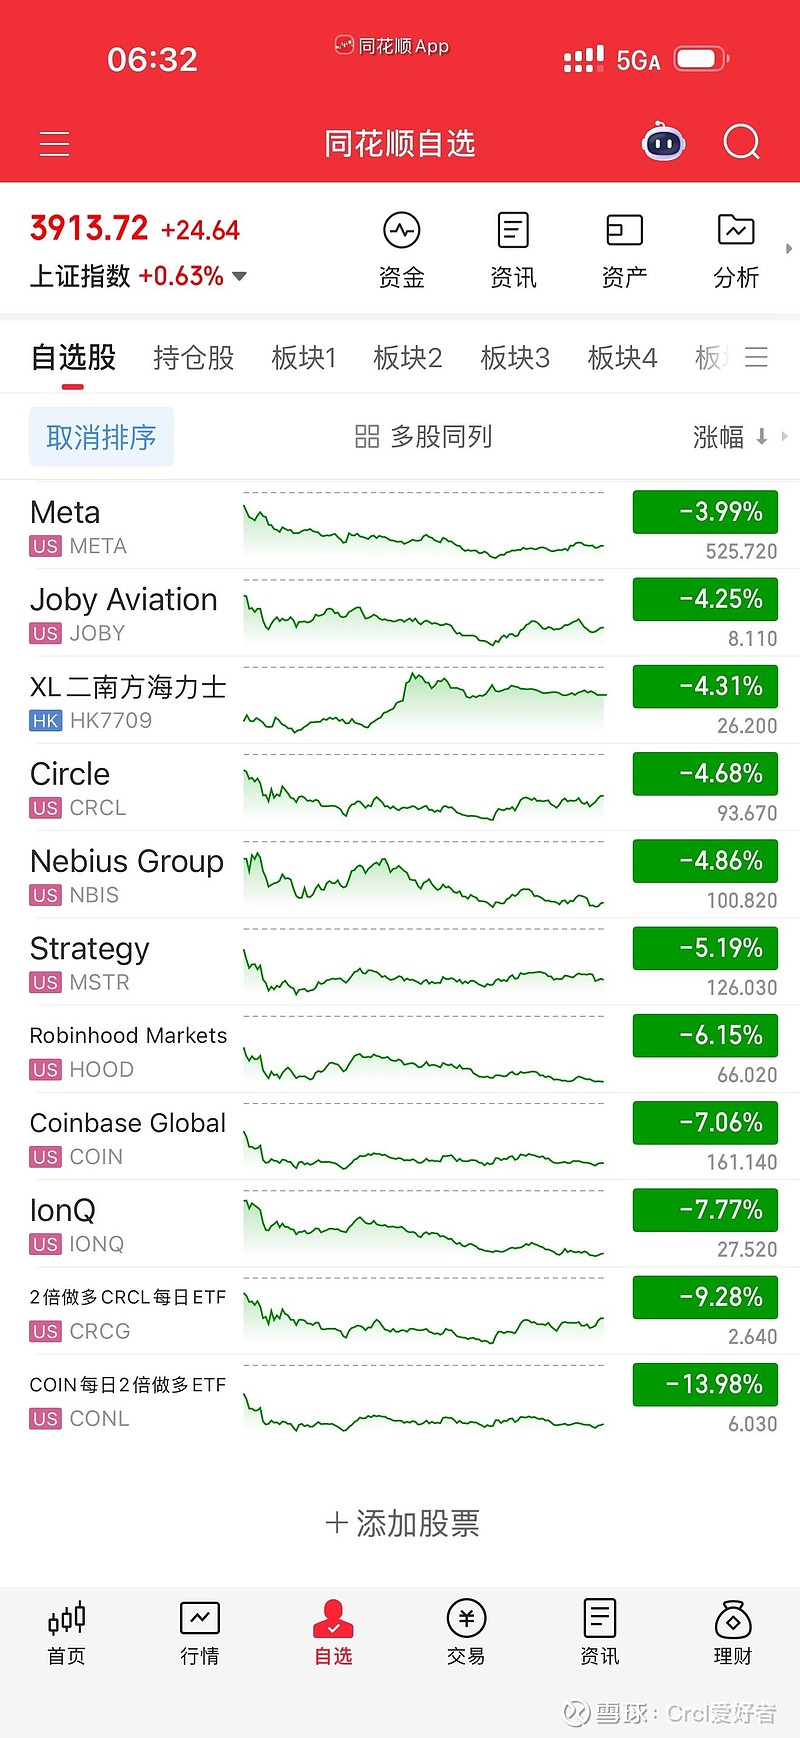Screen dimensions: 800x1738
Task: Open the search magnifier icon
Action: pos(741,143)
